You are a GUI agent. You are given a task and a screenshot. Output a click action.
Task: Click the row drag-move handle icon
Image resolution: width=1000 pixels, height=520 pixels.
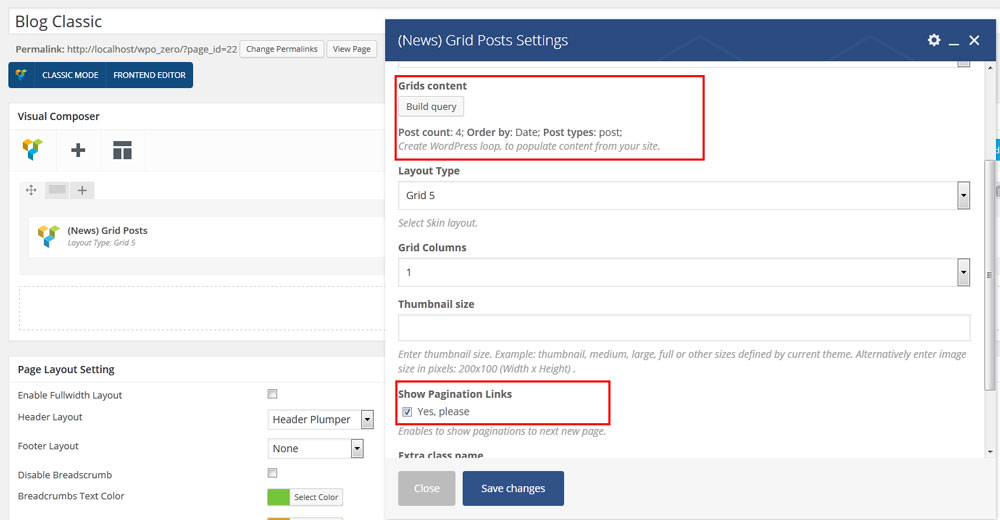coord(31,190)
